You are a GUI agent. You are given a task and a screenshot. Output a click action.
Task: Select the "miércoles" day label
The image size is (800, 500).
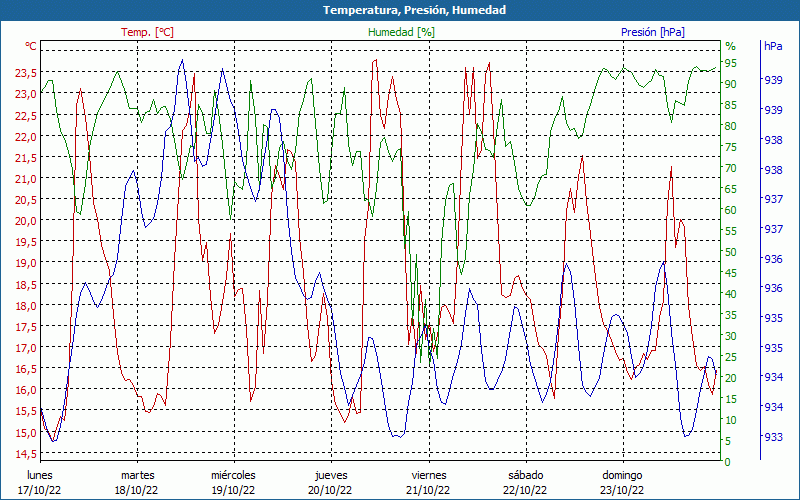click(x=233, y=476)
